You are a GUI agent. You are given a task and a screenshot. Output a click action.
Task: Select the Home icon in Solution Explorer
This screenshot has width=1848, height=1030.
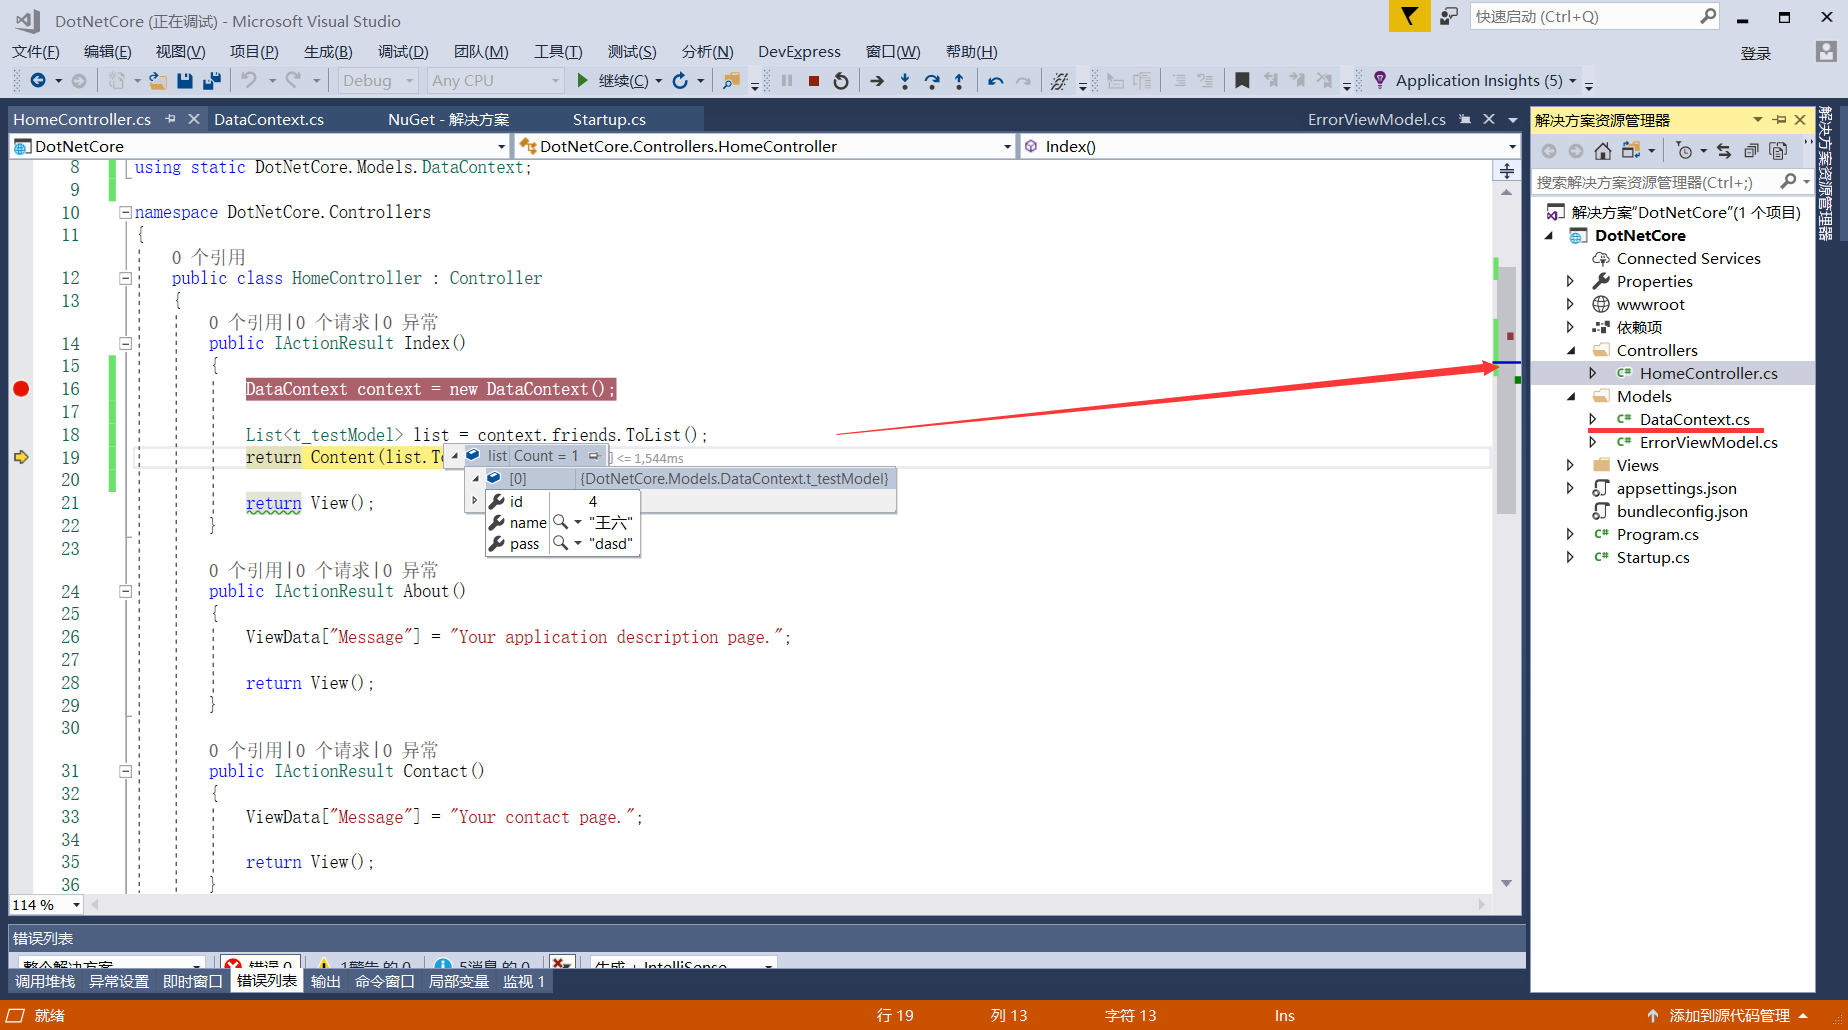tap(1603, 150)
